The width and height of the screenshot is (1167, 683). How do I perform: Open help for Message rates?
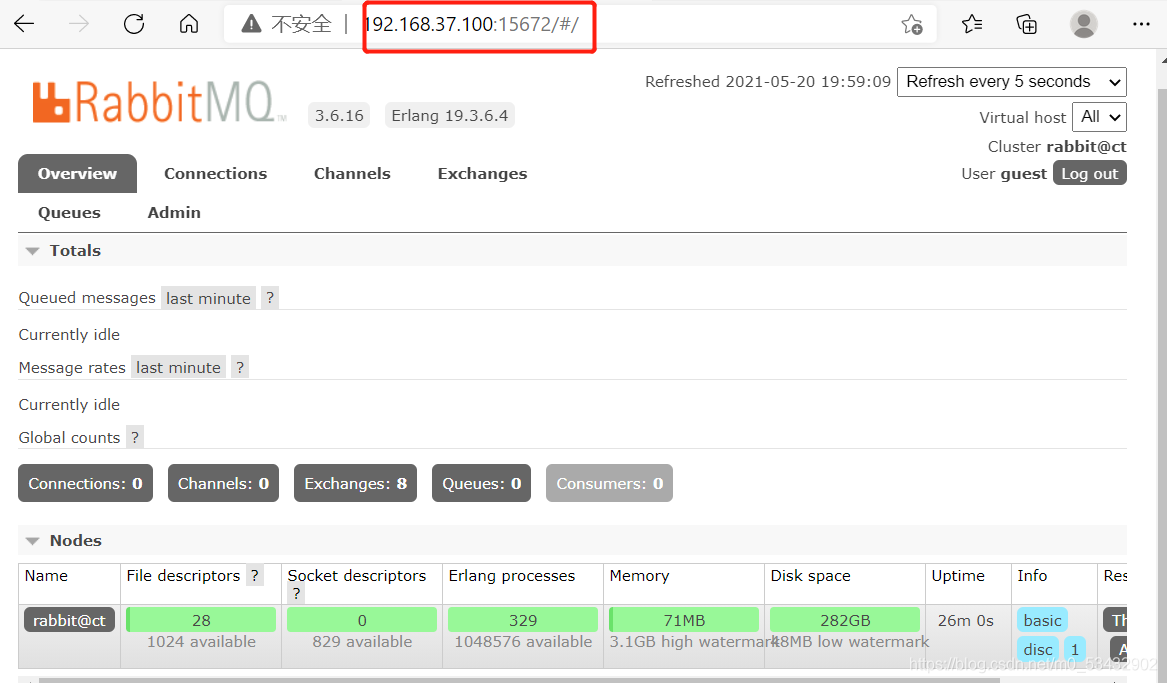click(x=240, y=368)
